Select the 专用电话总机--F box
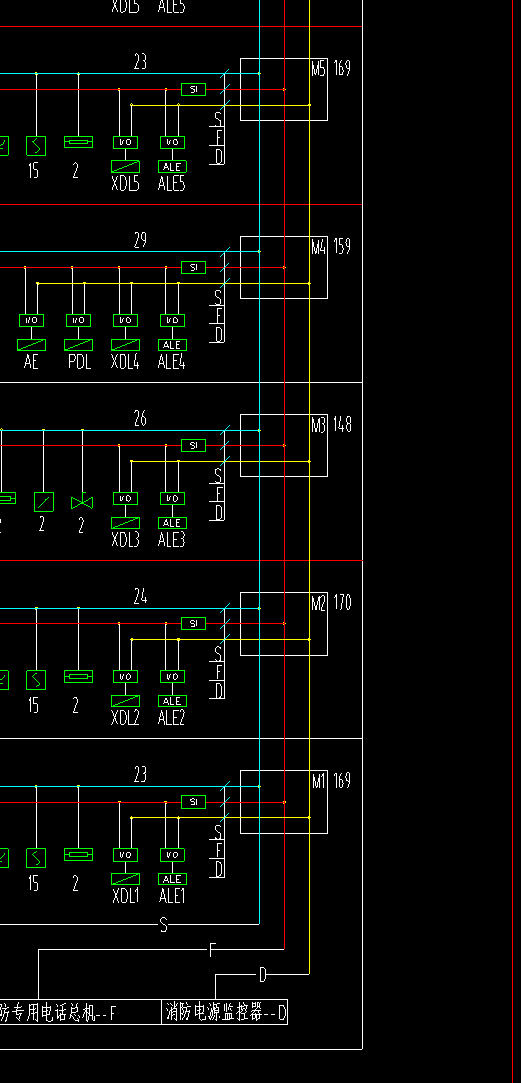 click(x=81, y=1013)
